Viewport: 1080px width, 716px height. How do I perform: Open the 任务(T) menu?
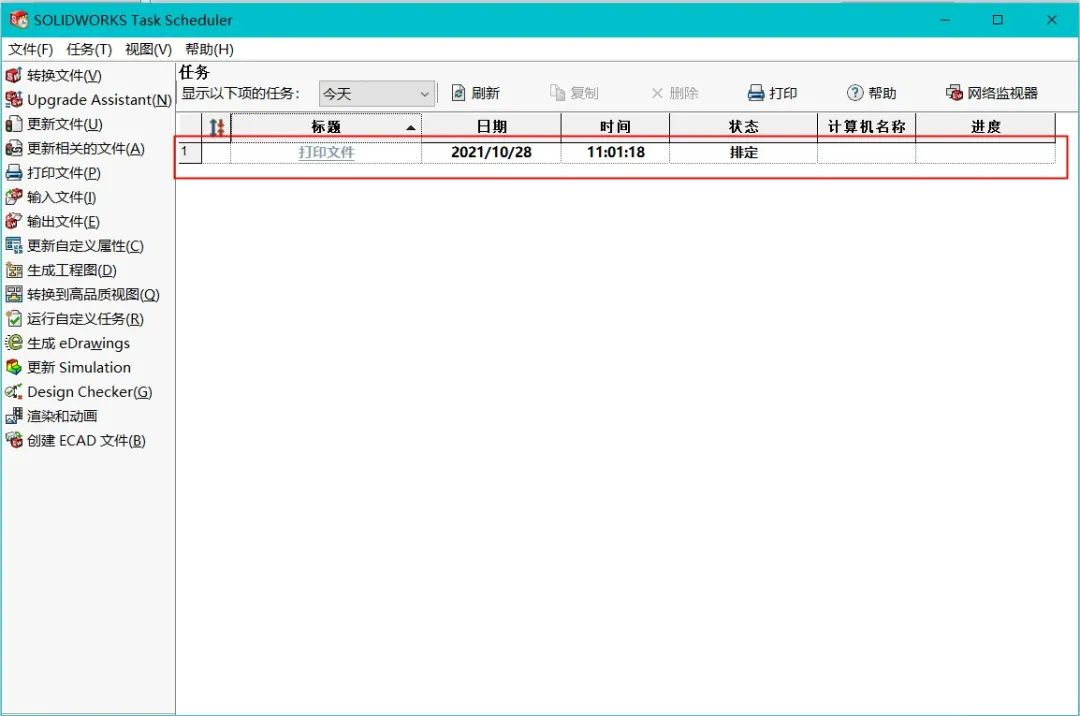click(x=89, y=49)
